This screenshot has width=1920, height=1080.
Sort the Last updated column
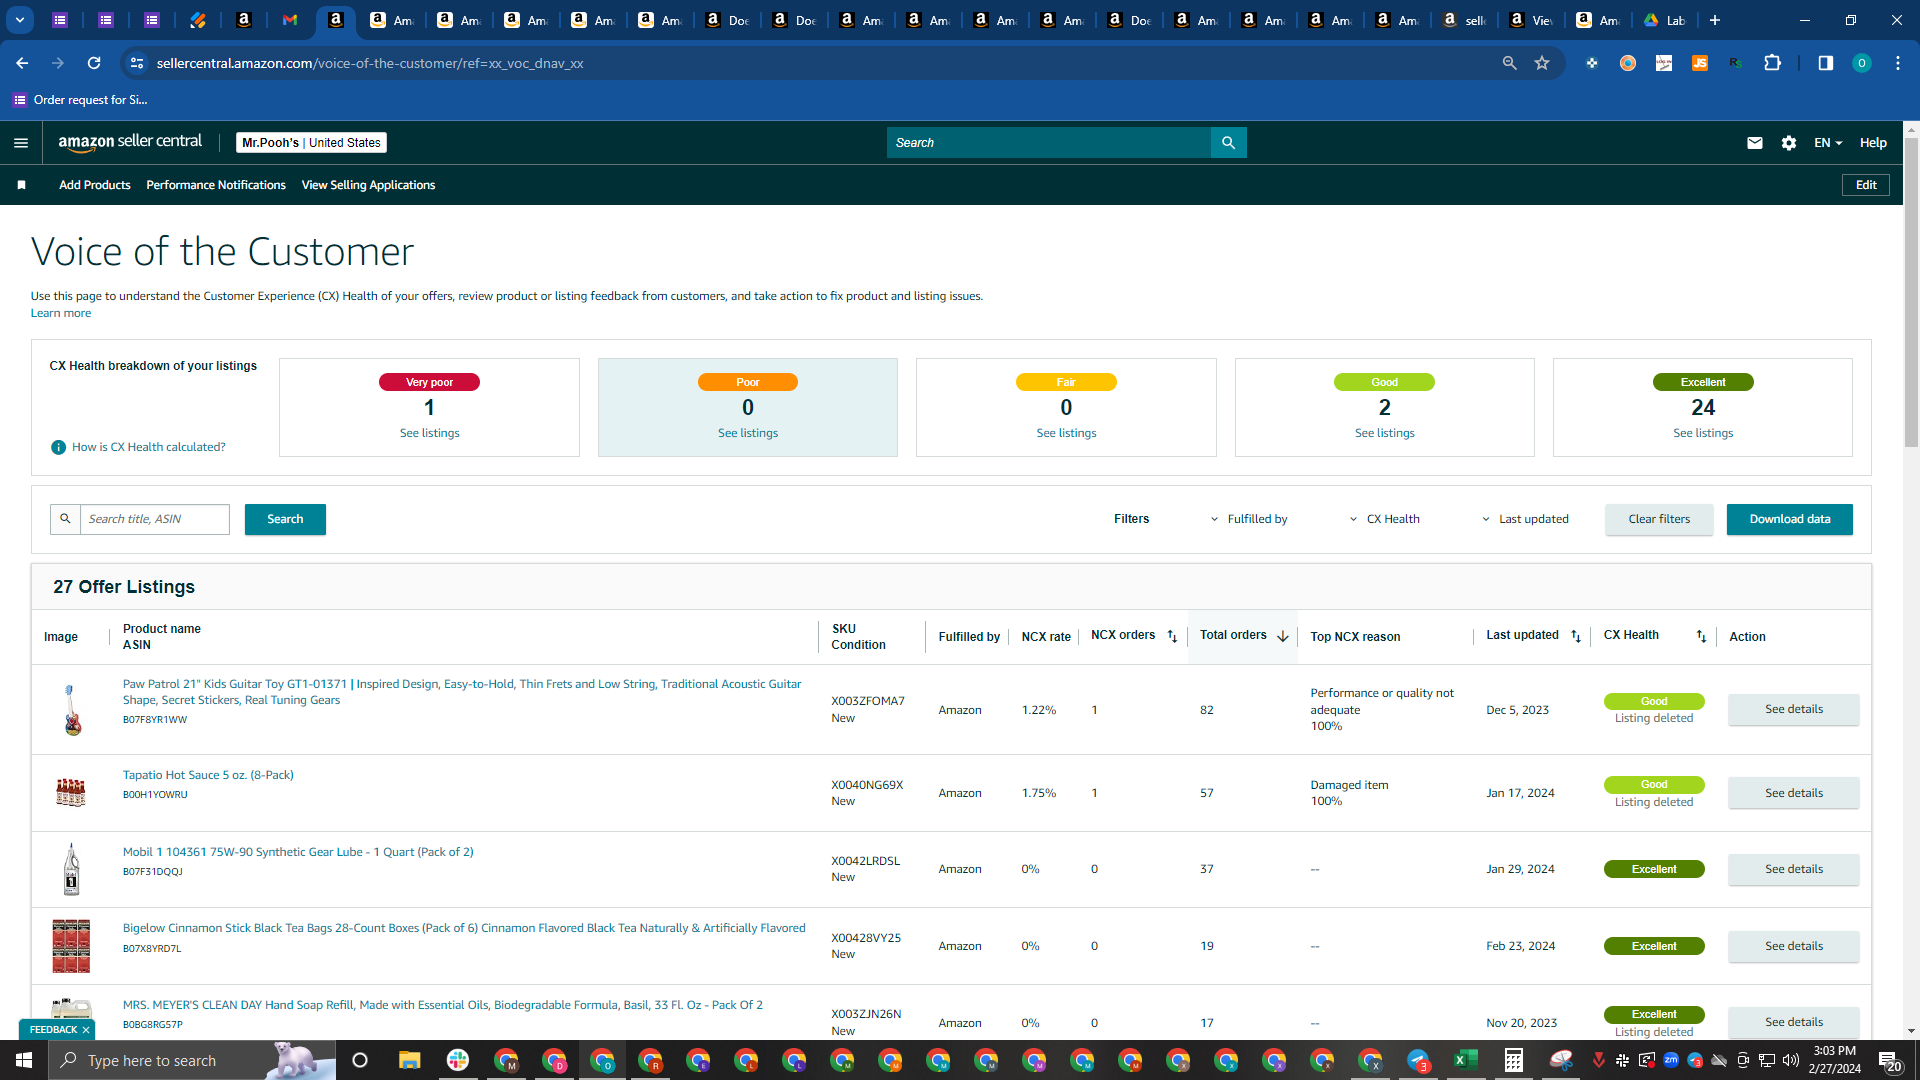pos(1576,637)
